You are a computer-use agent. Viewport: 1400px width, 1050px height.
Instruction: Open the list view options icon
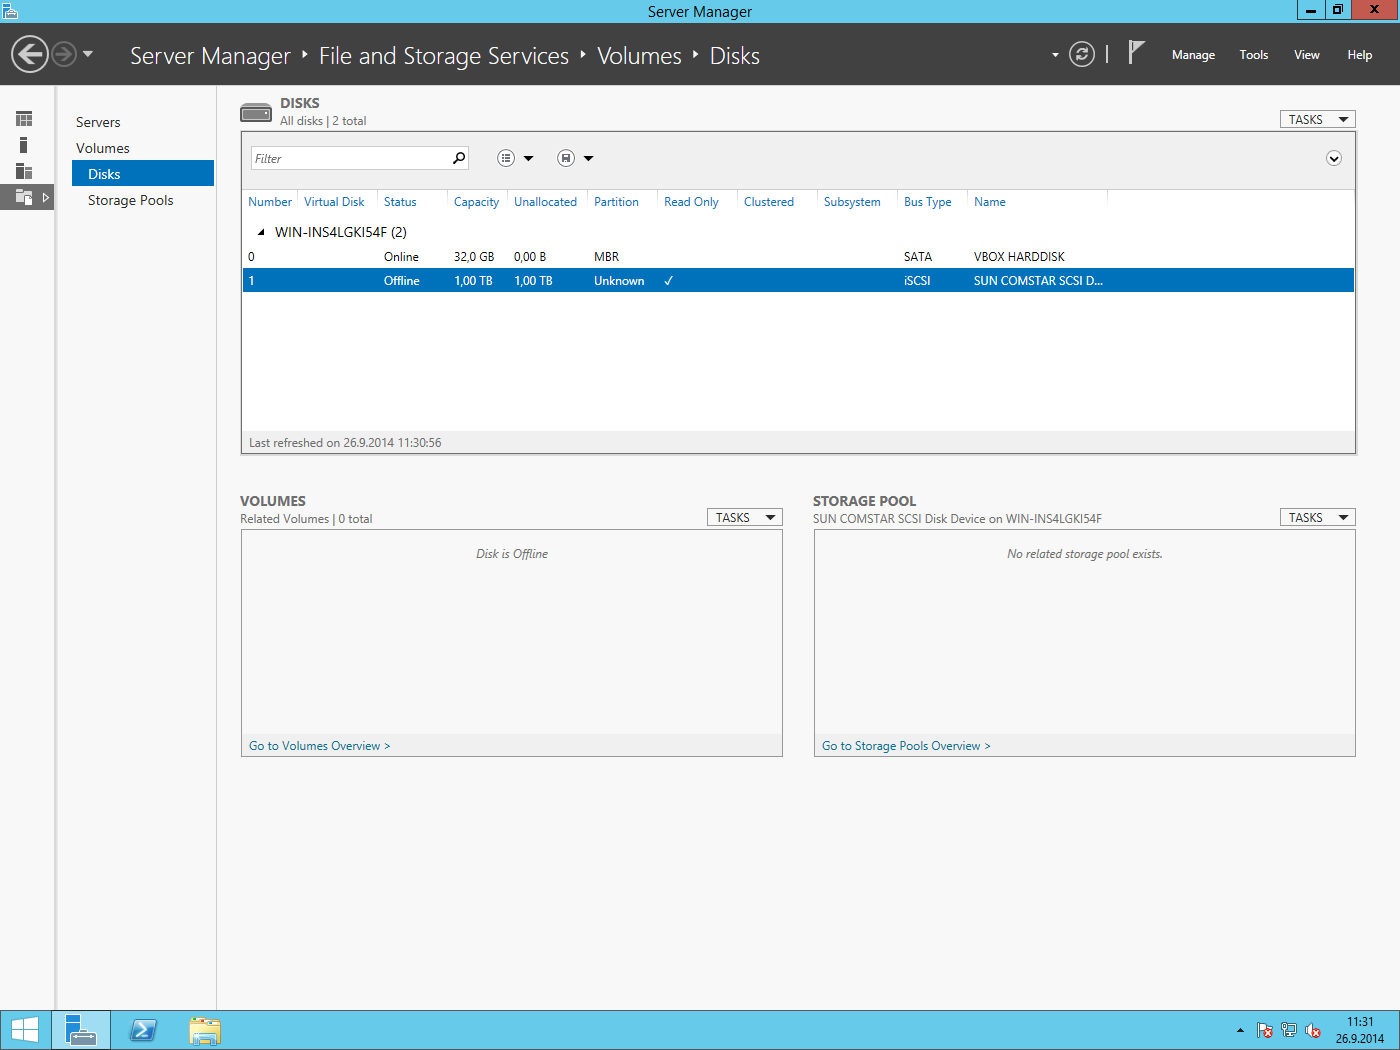coord(506,158)
